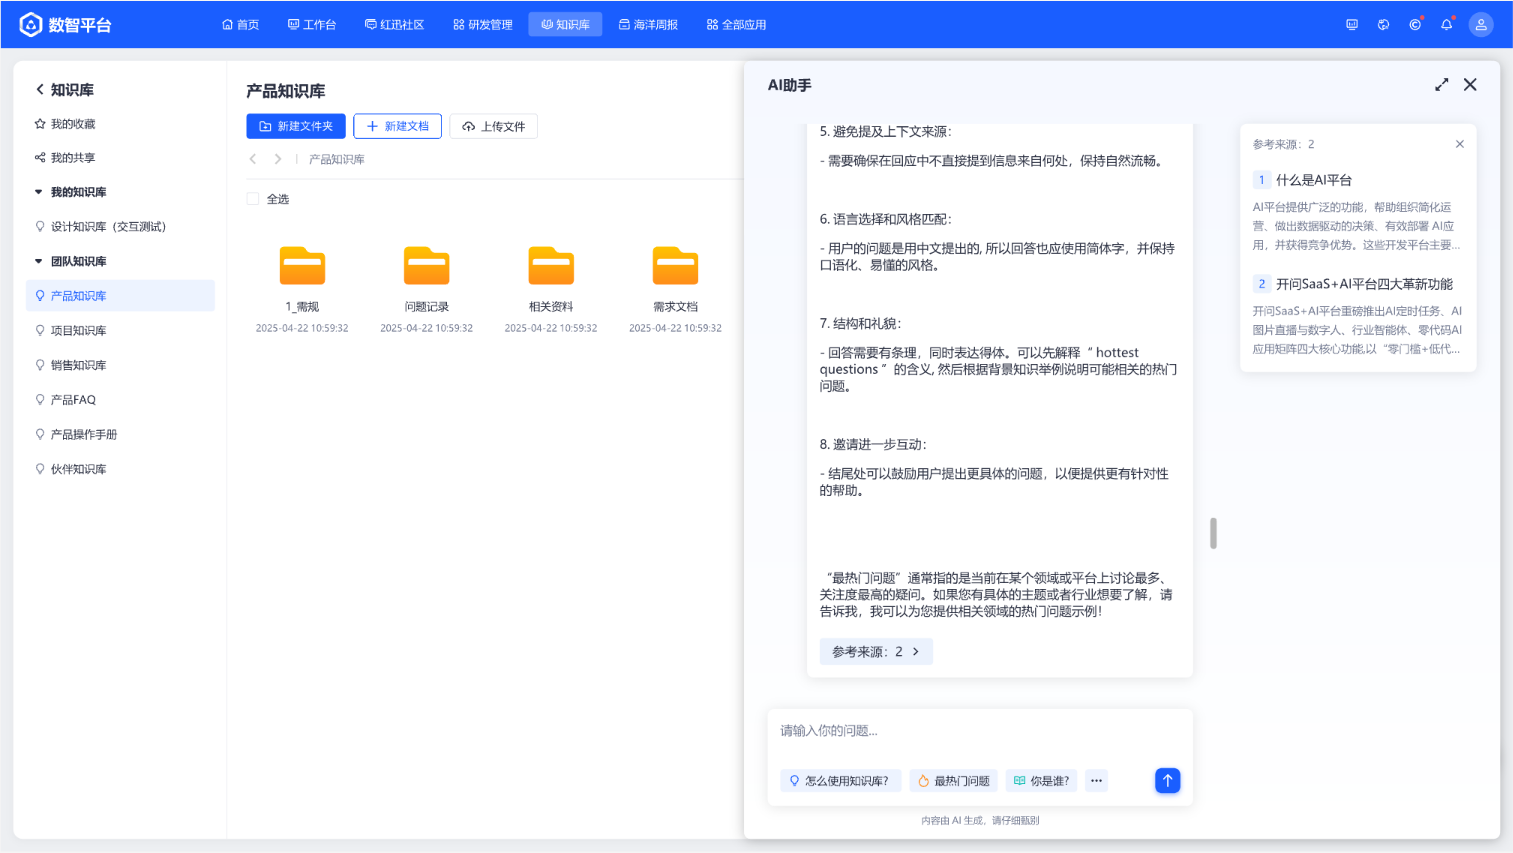Open the notification bell
Viewport: 1513px width, 853px height.
(1446, 25)
